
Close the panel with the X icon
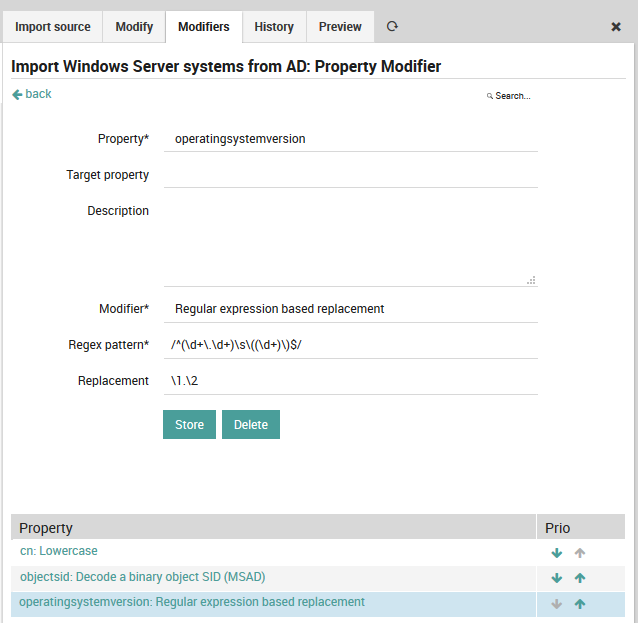coord(616,27)
